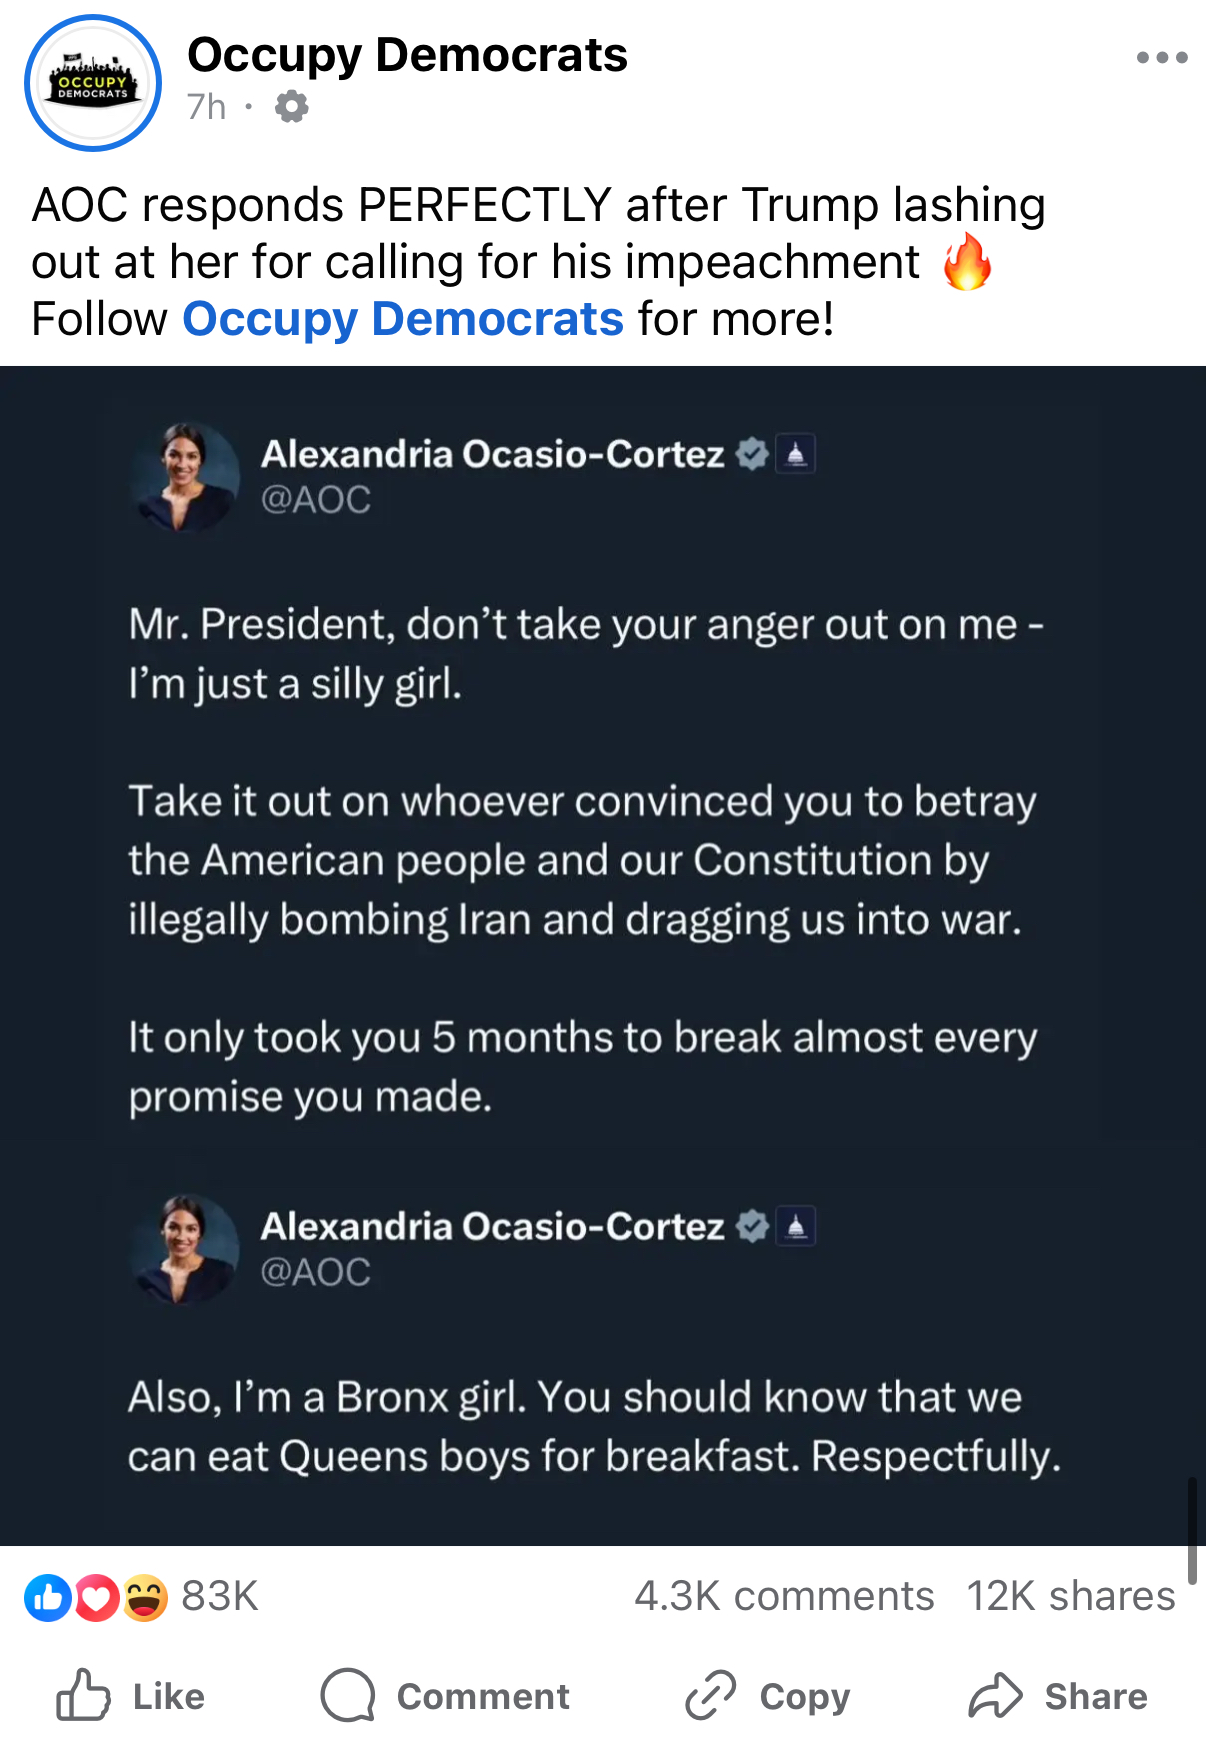Open the AOC tweet screenshot image
This screenshot has height=1757, width=1206.
click(x=603, y=956)
